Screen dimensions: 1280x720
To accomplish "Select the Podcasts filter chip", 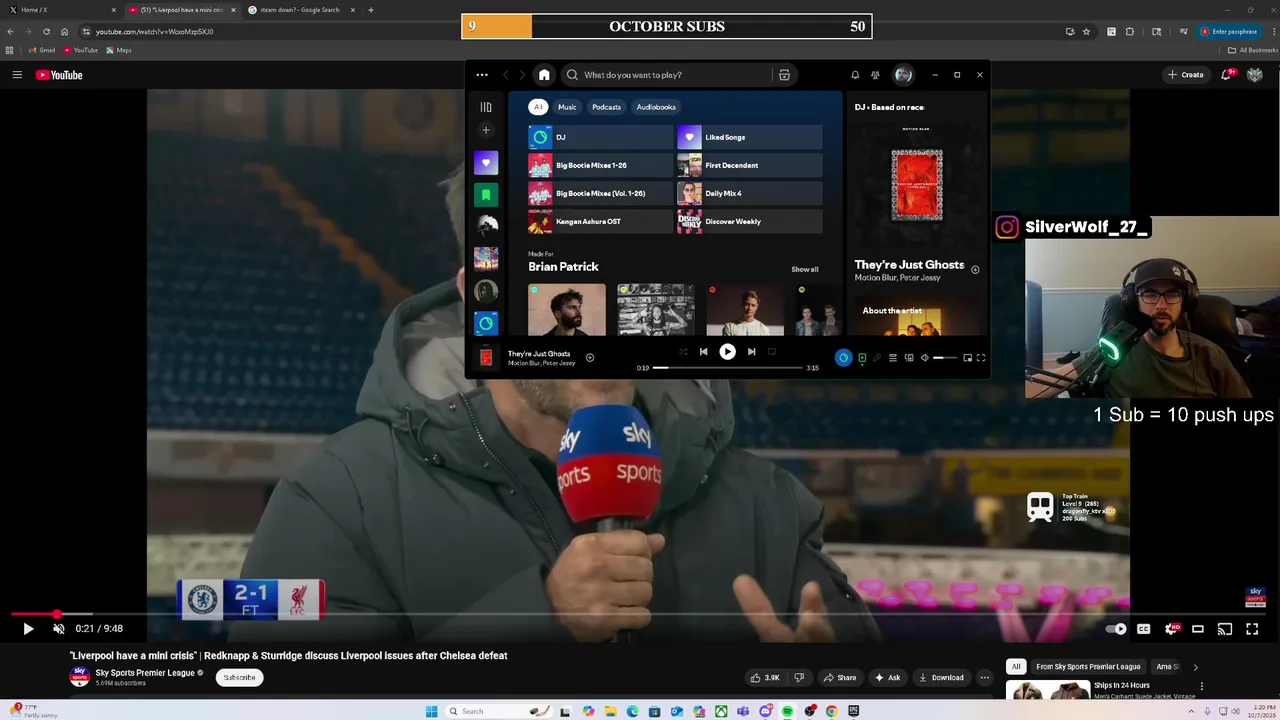I will point(606,107).
